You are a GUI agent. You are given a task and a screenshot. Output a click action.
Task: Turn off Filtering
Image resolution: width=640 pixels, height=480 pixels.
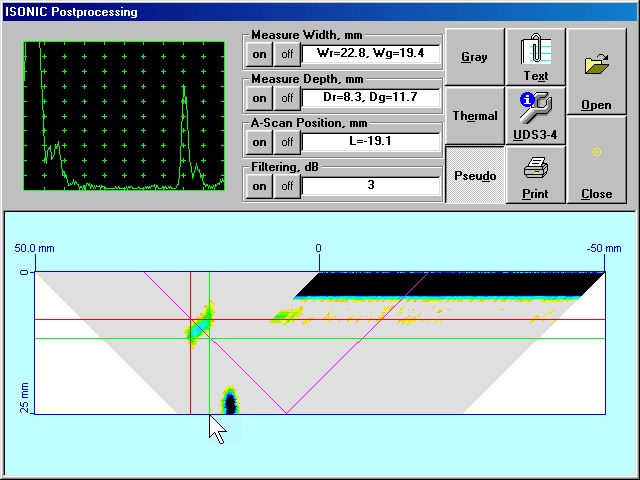tap(287, 187)
